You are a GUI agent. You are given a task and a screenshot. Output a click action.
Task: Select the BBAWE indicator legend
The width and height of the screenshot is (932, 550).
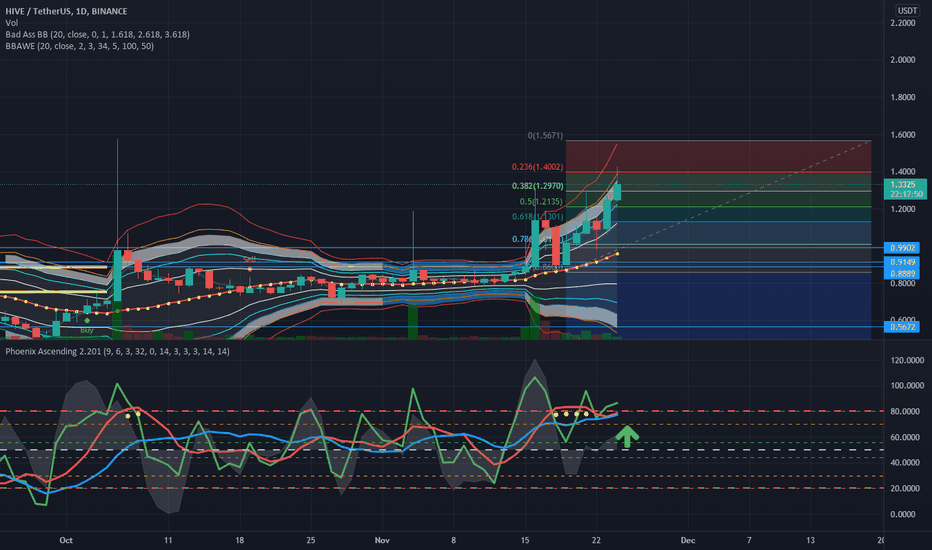pyautogui.click(x=80, y=46)
